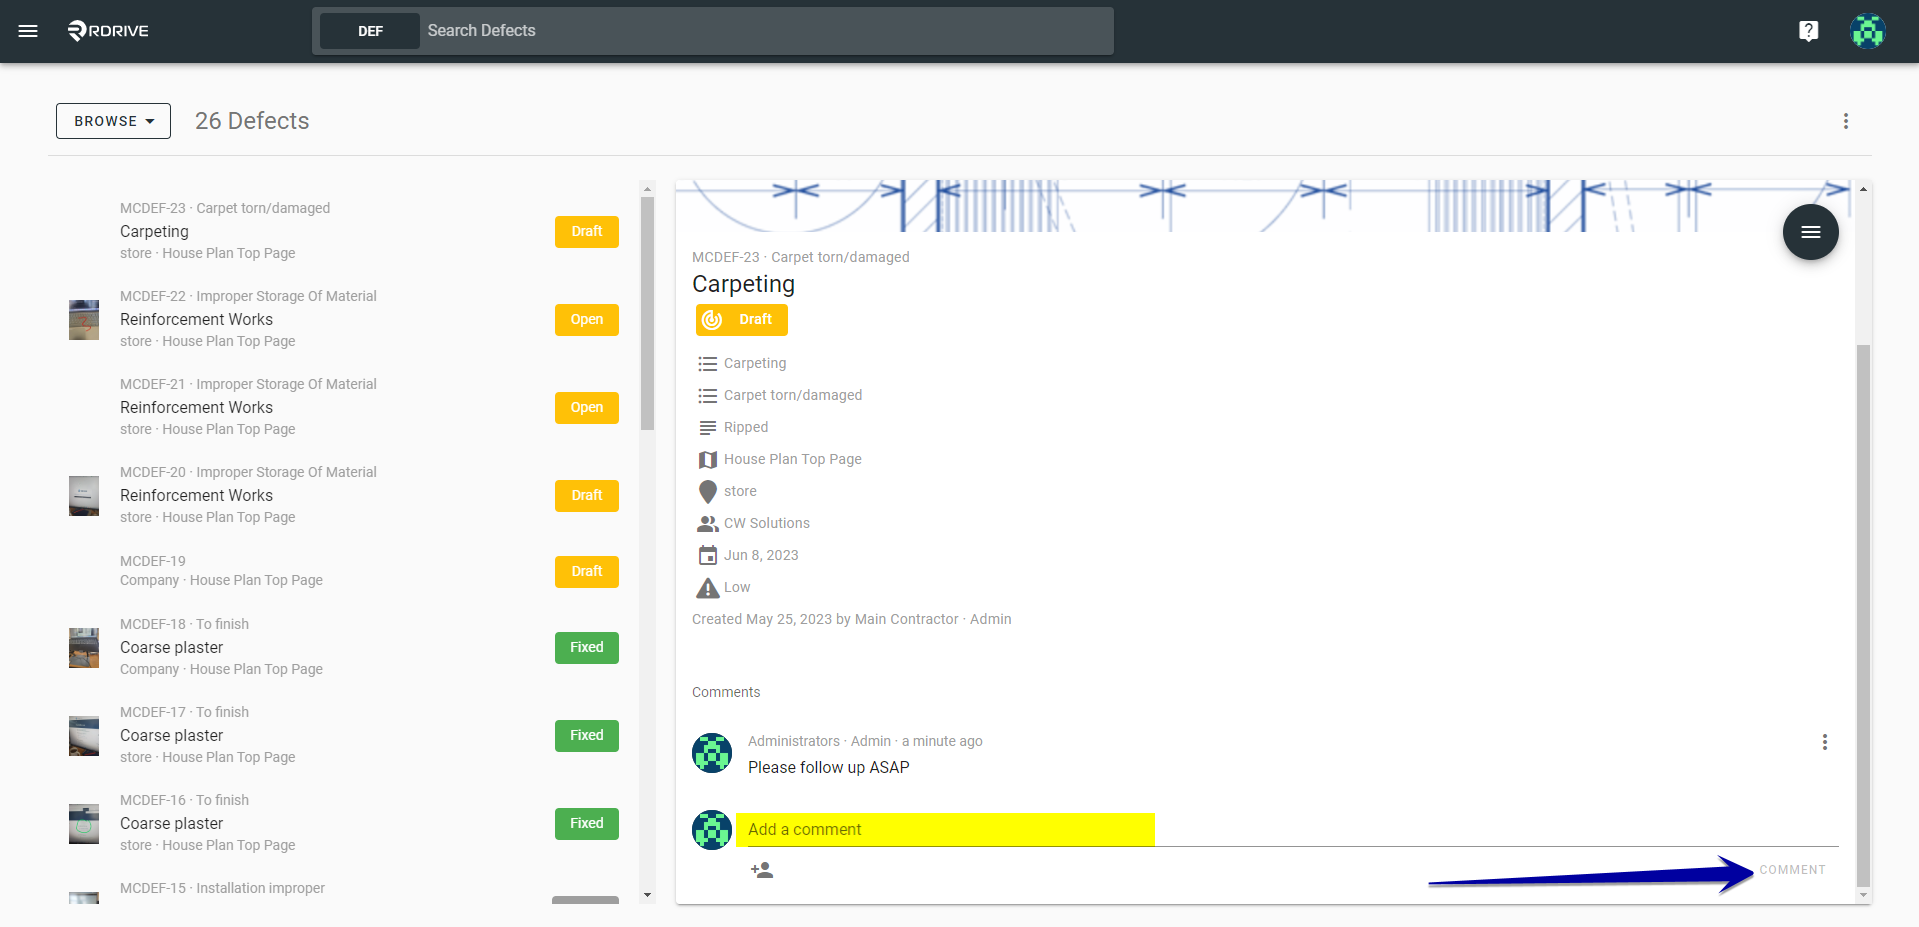Click the Draft badge on MCDEF-23
Viewport: 1919px width, 927px height.
587,232
